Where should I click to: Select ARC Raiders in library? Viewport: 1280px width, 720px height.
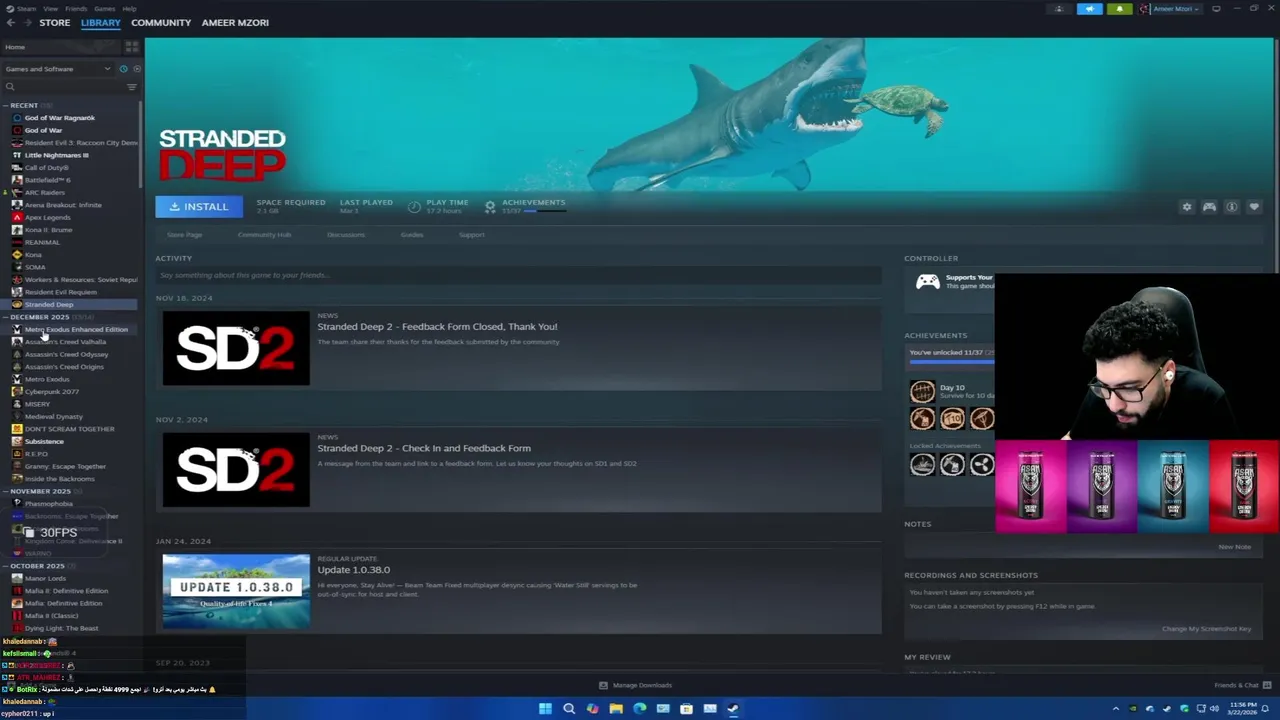(44, 192)
